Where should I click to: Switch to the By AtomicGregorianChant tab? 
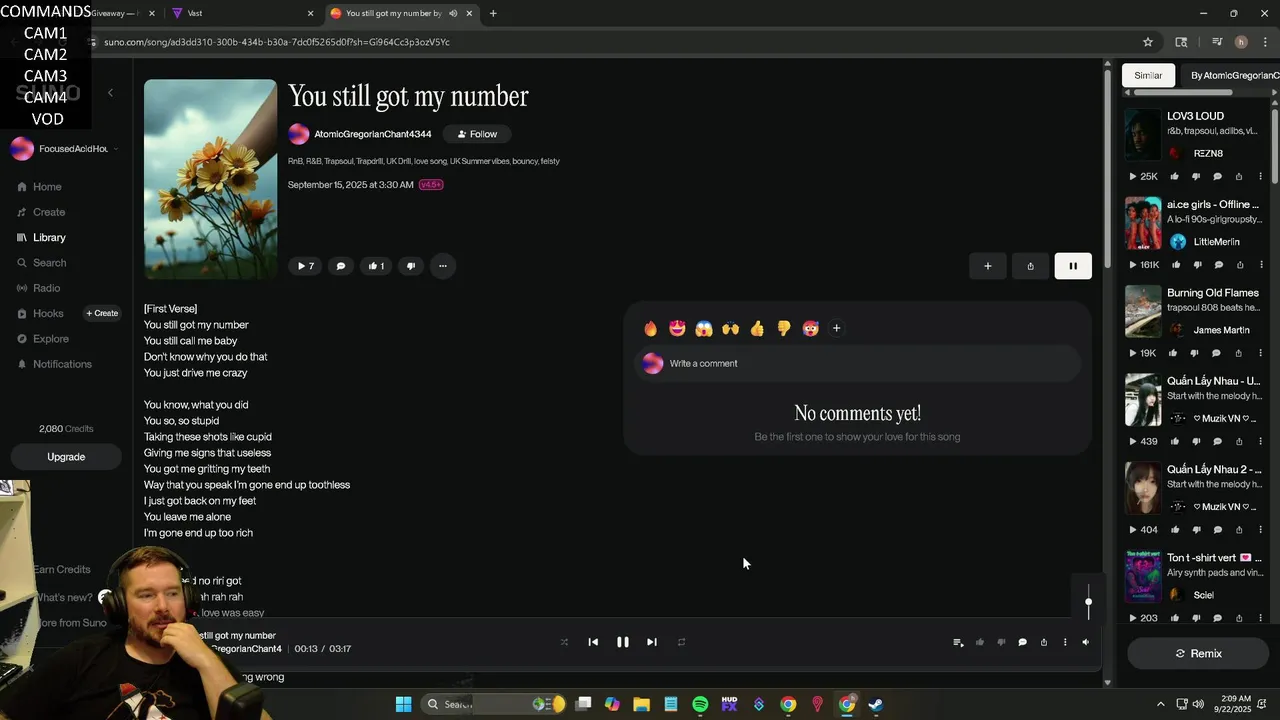[1234, 76]
